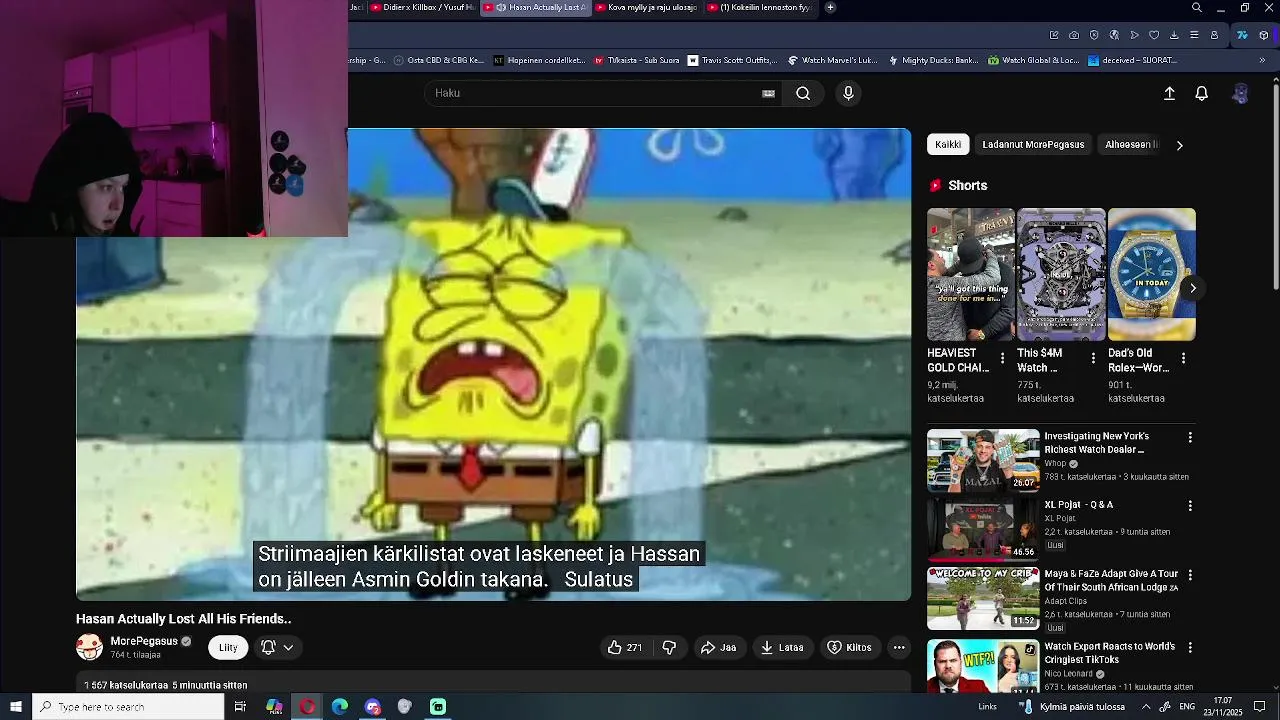This screenshot has width=1280, height=720.
Task: Open Task View on the taskbar
Action: pyautogui.click(x=240, y=707)
